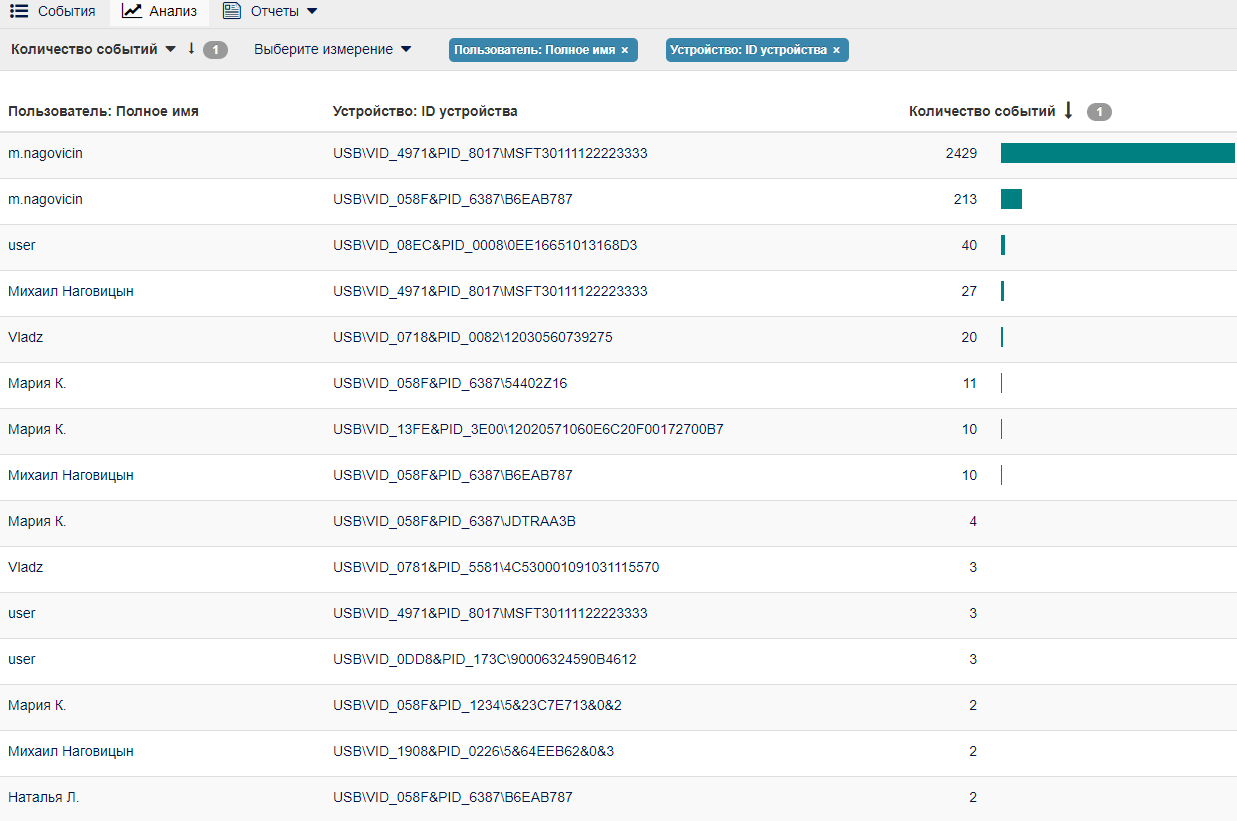Click device ID ending in JDTRAA3B
Viewport: 1237px width, 821px height.
(454, 521)
